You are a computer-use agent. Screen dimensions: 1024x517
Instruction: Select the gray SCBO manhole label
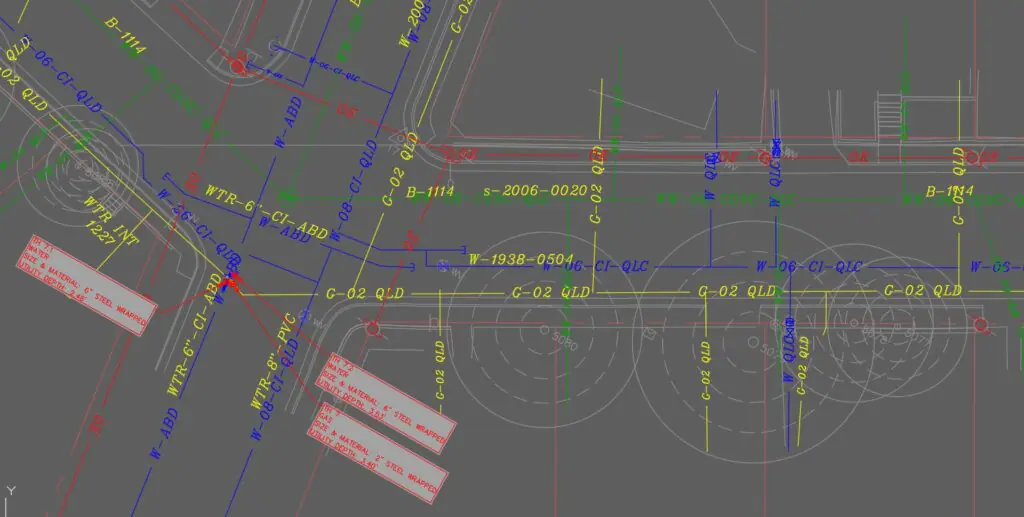566,341
